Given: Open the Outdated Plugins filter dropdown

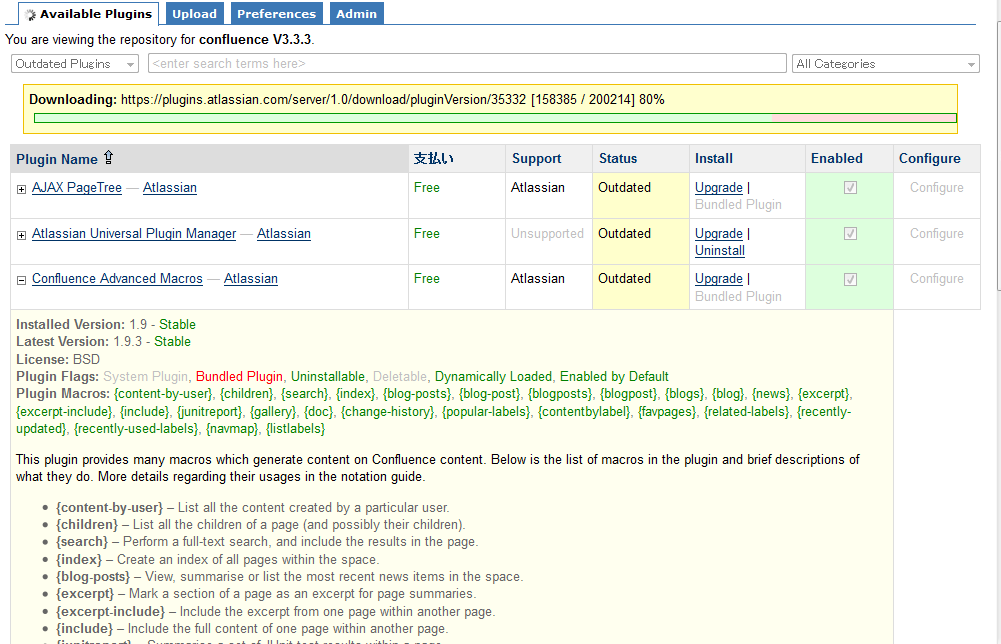Looking at the screenshot, I should pyautogui.click(x=75, y=64).
